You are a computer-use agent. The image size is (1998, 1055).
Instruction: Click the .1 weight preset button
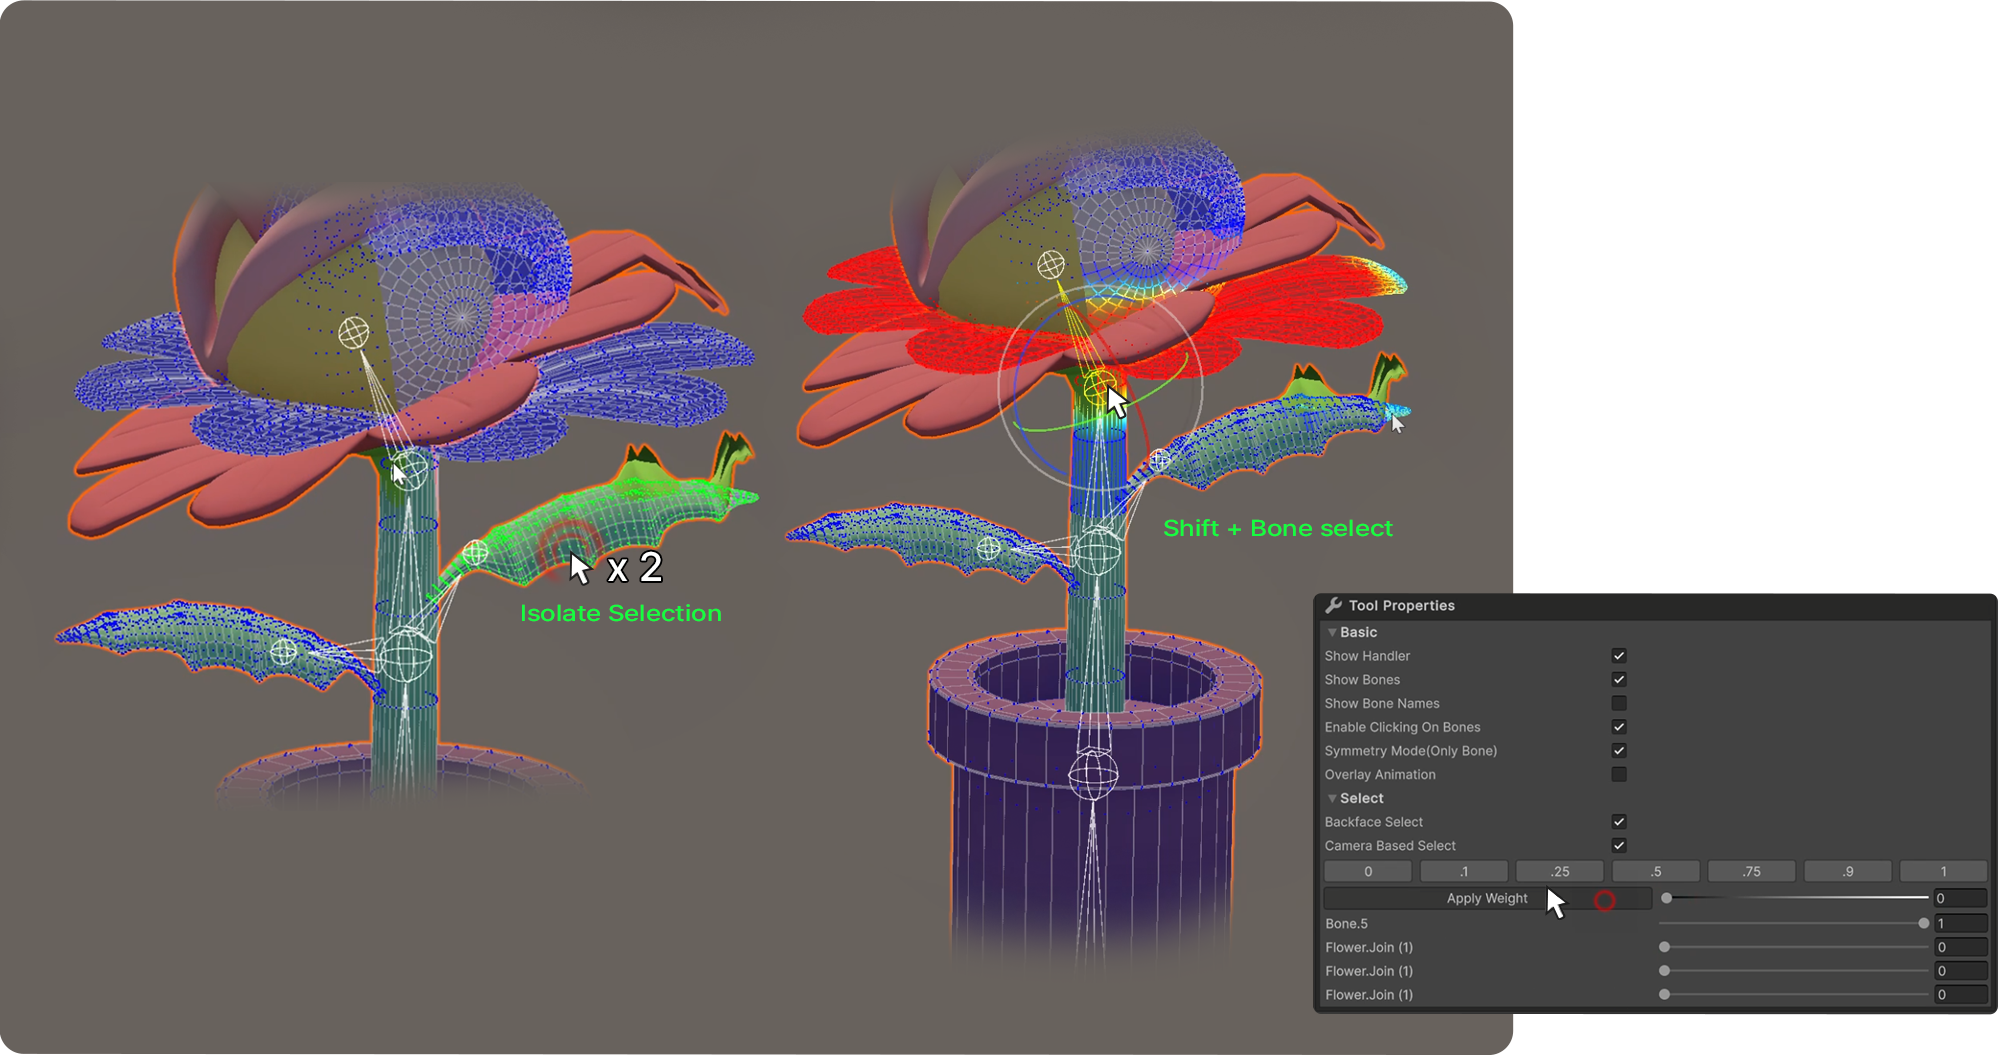1464,872
